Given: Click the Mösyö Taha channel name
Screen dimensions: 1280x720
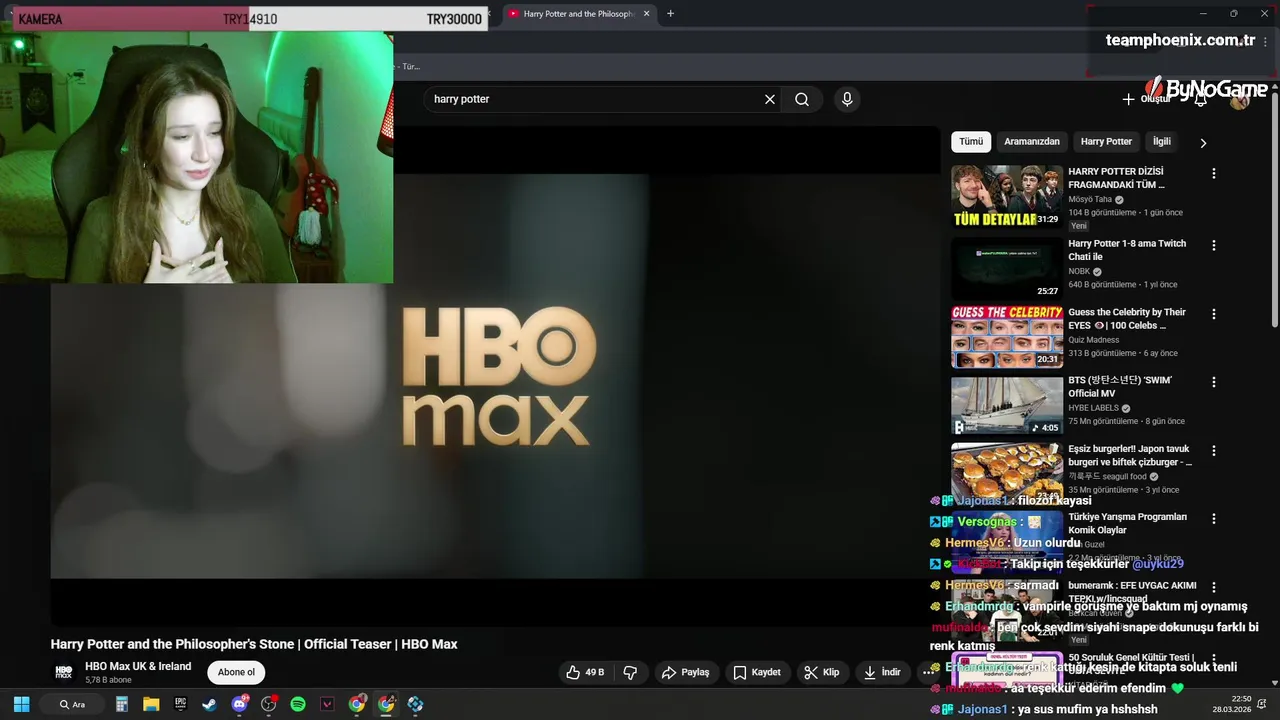Looking at the screenshot, I should click(x=1090, y=199).
